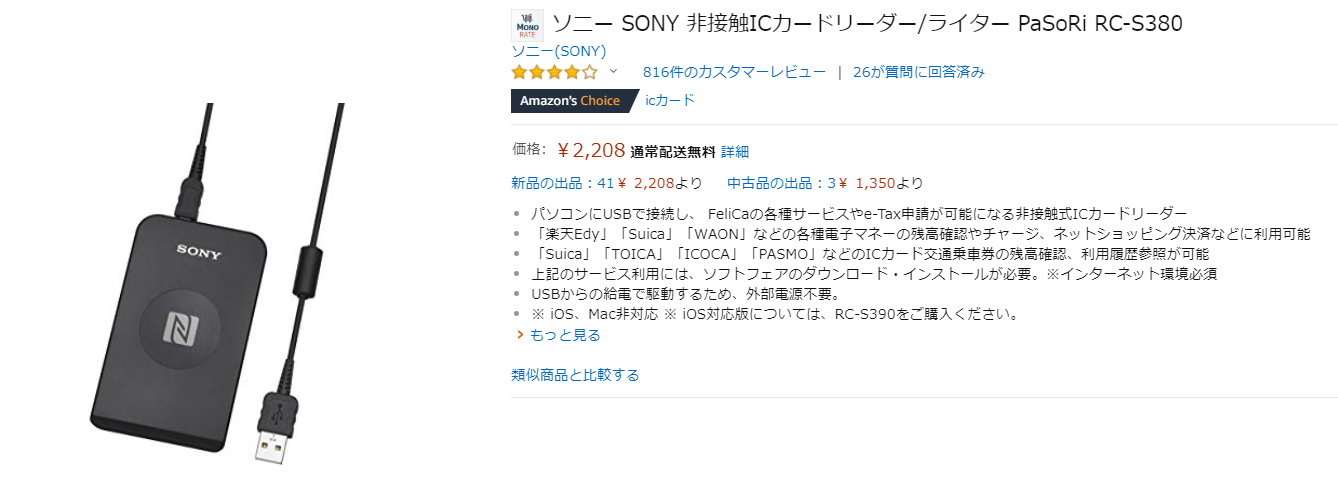Click the 類似商品と比較する link
The width and height of the screenshot is (1338, 478).
click(575, 375)
